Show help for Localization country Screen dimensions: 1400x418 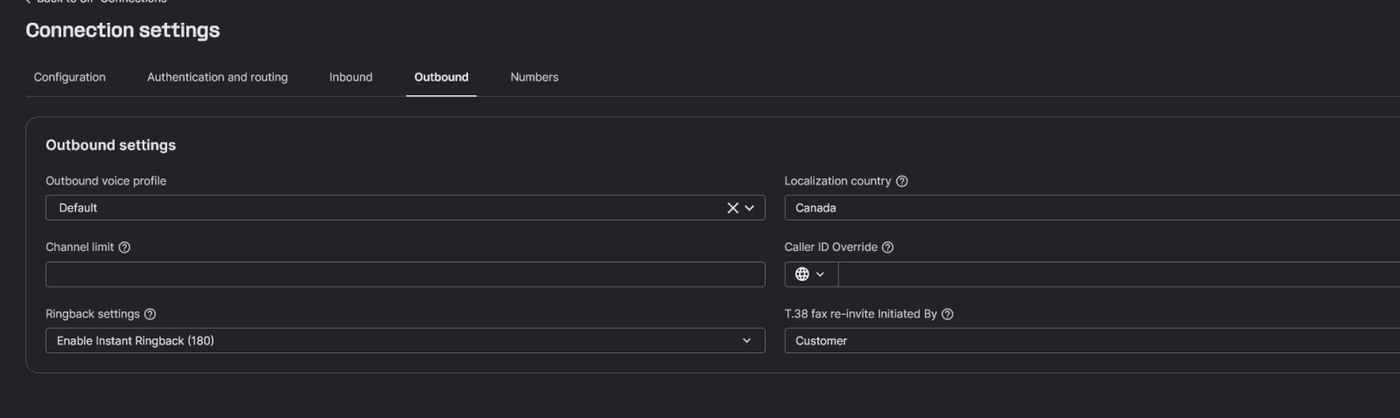coord(902,181)
